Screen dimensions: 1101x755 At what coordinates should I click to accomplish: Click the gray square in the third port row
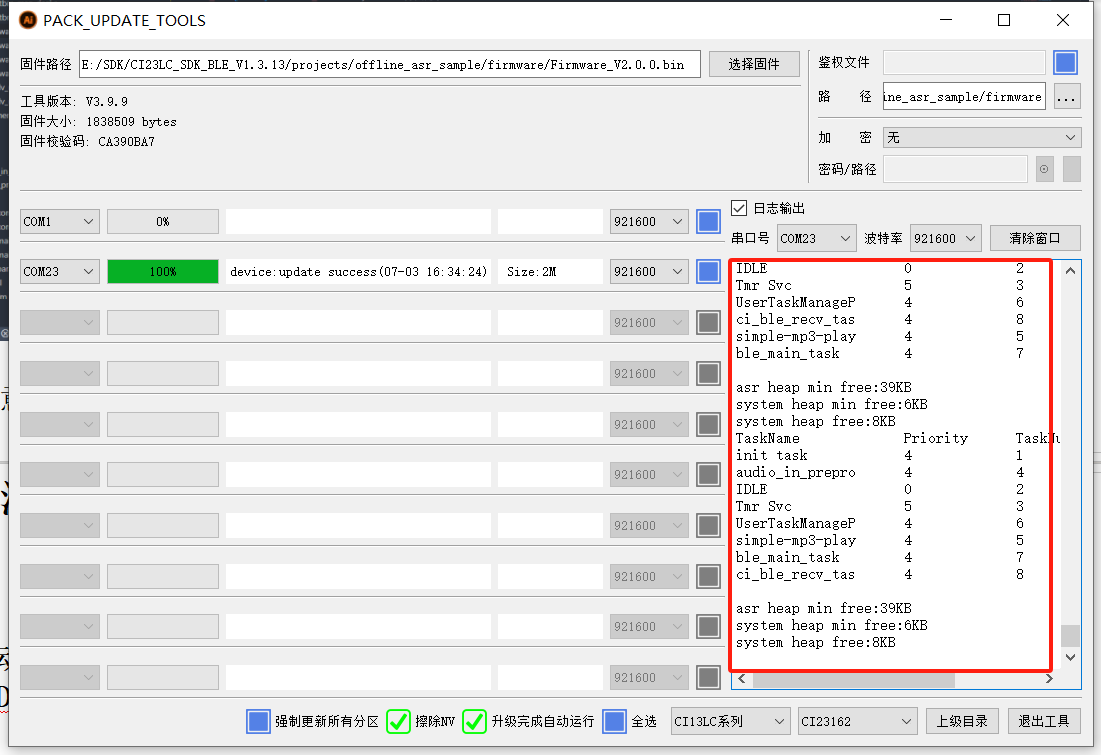709,322
